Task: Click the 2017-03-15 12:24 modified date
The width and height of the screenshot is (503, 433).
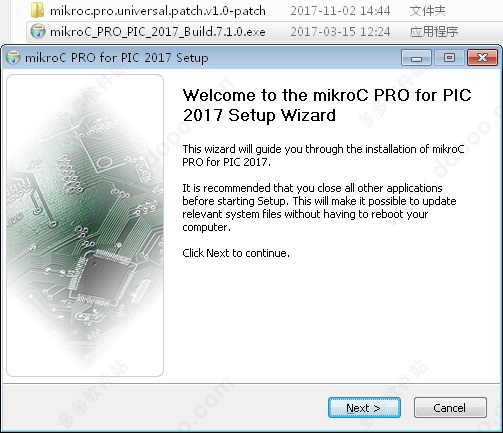Action: click(340, 32)
